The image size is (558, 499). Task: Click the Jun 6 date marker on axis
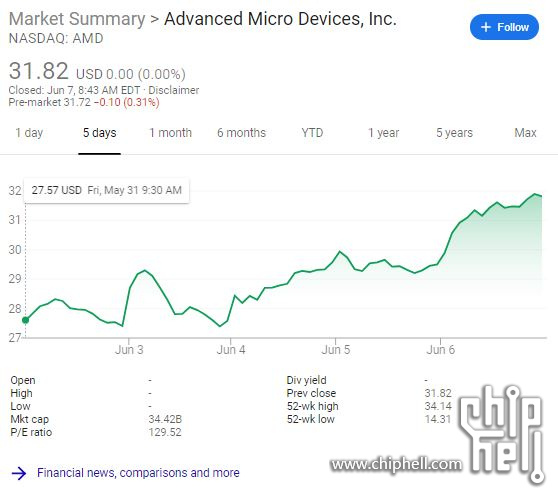pyautogui.click(x=441, y=350)
